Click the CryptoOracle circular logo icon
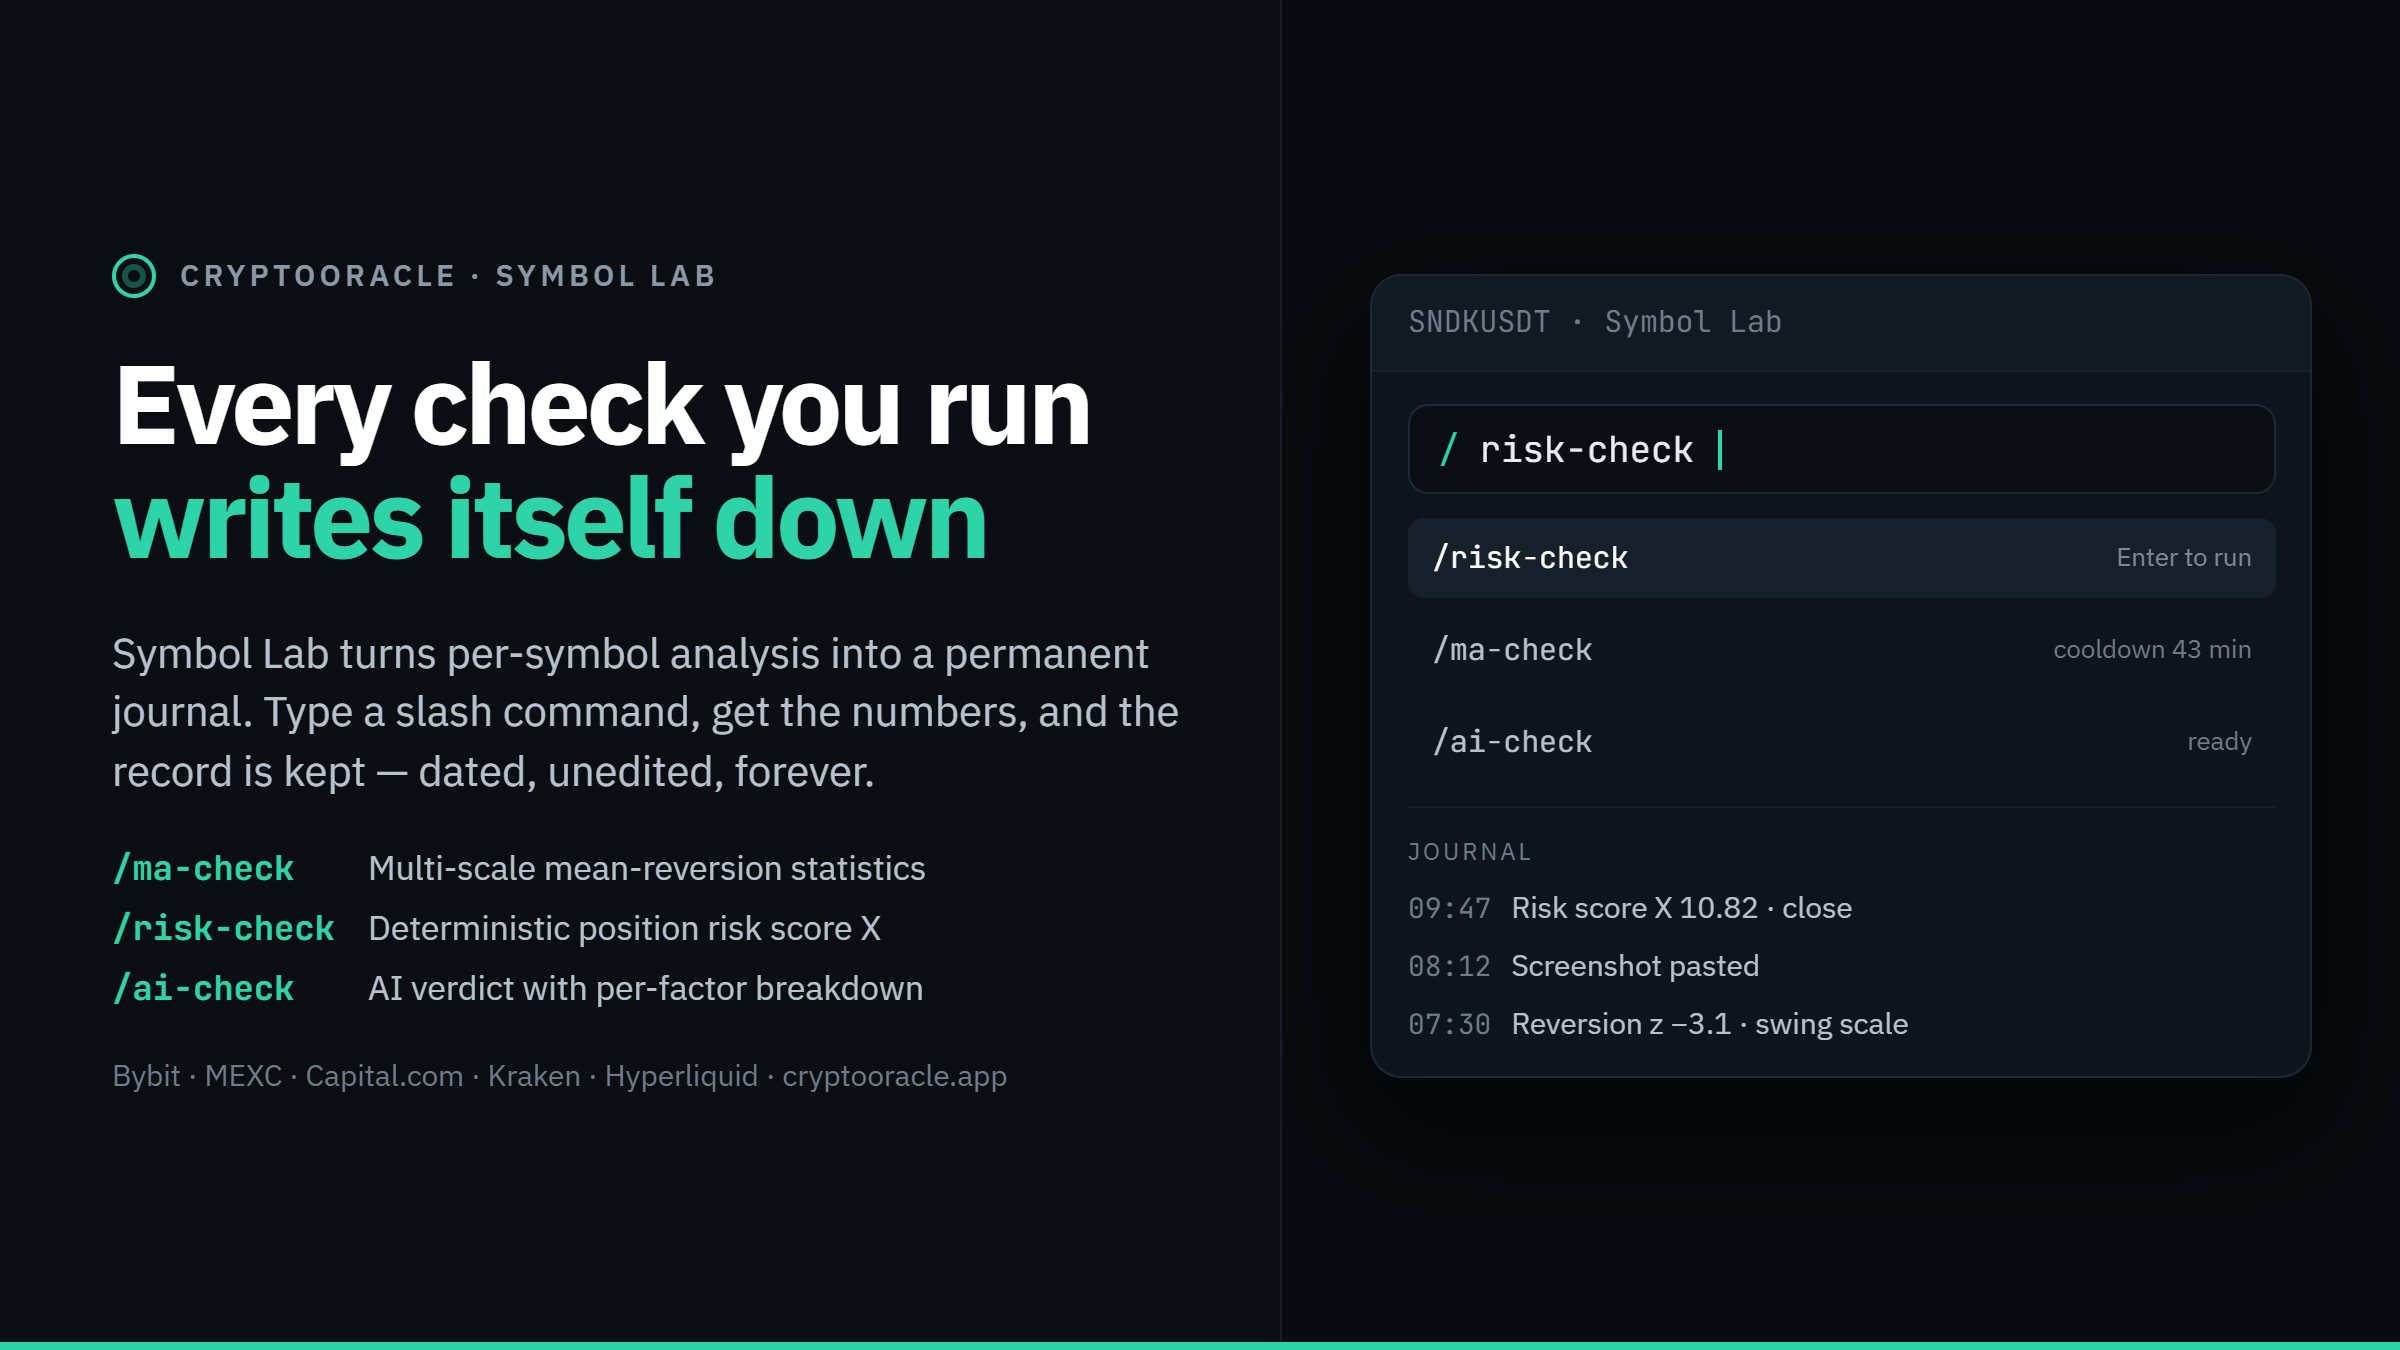 tap(134, 276)
